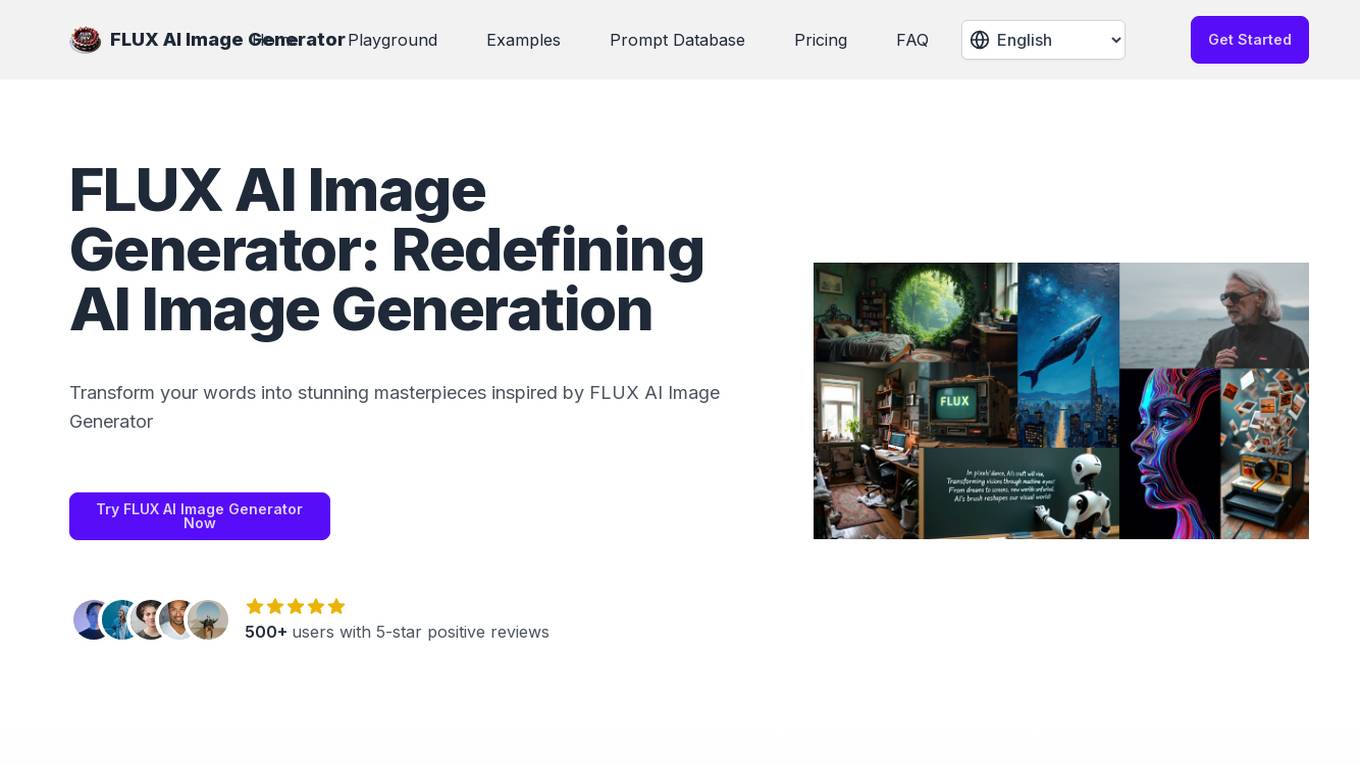This screenshot has width=1360, height=764.
Task: Select the fourth user avatar
Action: [179, 620]
